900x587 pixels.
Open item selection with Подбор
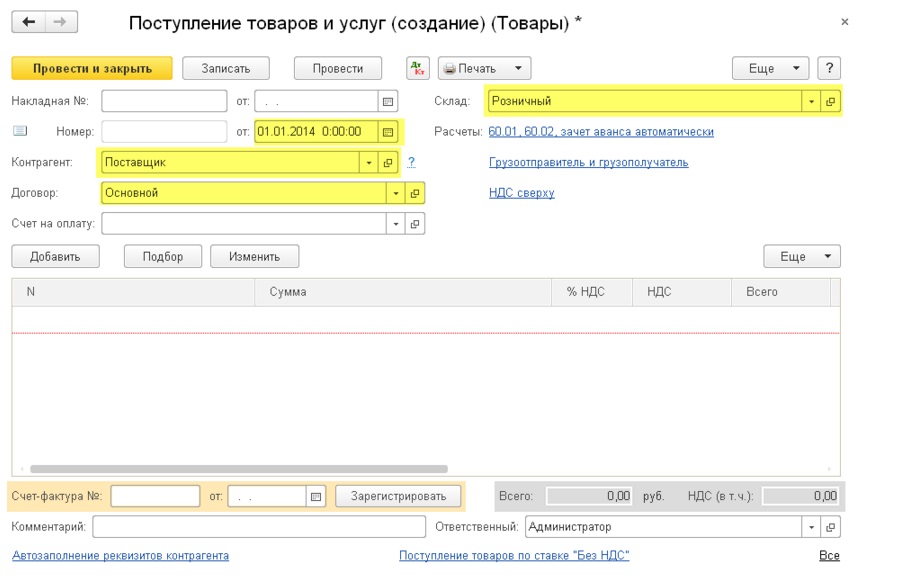click(163, 256)
